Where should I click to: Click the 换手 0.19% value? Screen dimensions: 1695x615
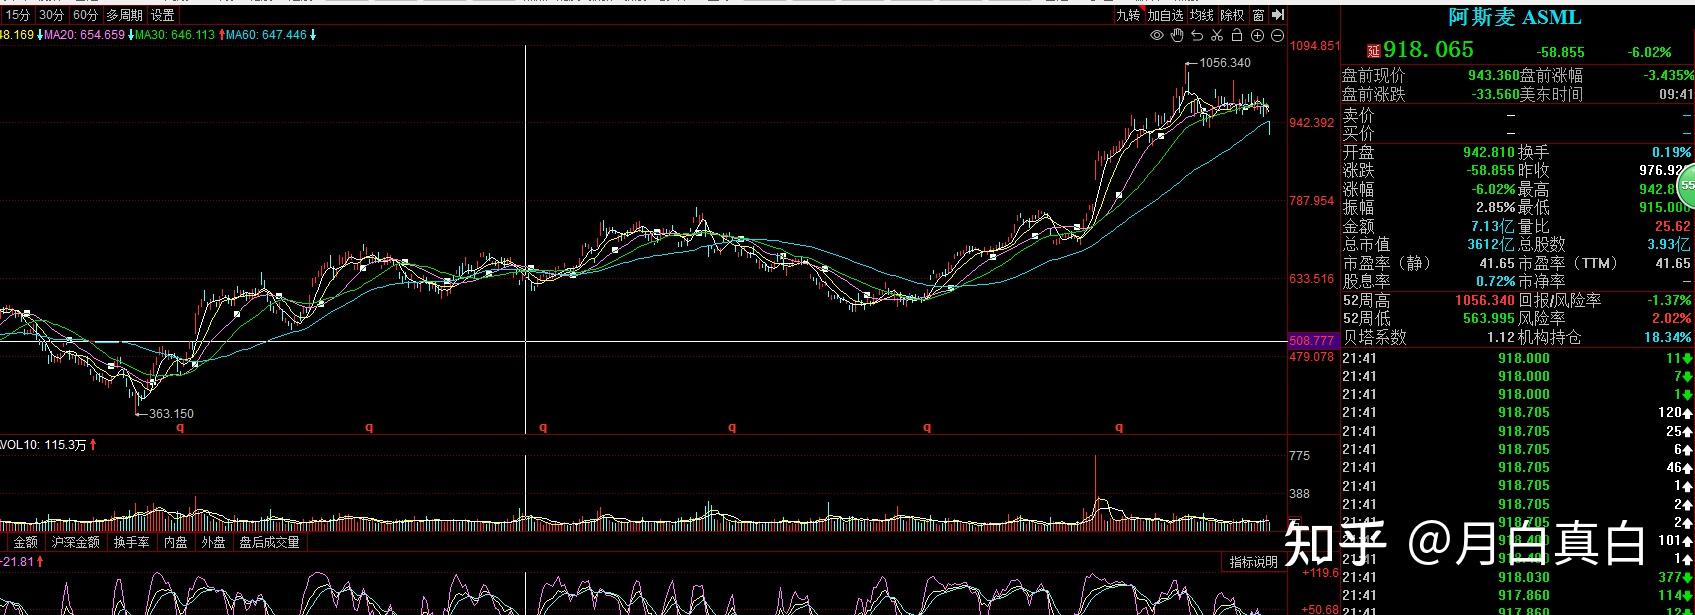[x=1671, y=152]
